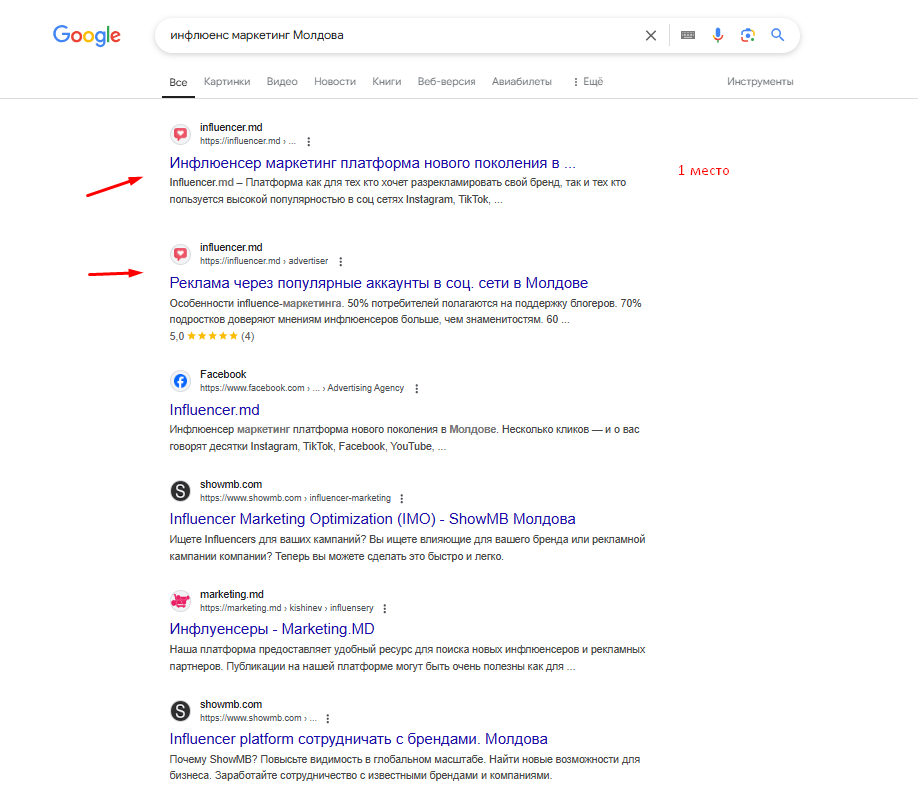Open 'Инфлуенсеры - Marketing.MD' result link
The width and height of the screenshot is (918, 788).
coord(272,629)
